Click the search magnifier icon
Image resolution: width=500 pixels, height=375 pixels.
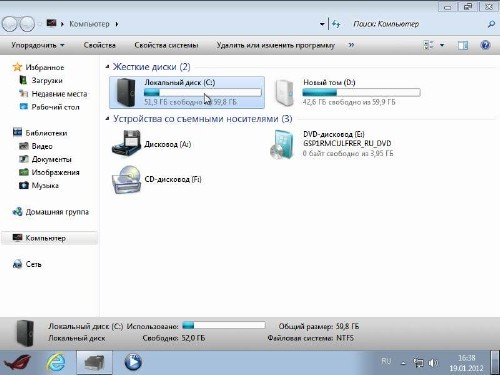(x=491, y=24)
